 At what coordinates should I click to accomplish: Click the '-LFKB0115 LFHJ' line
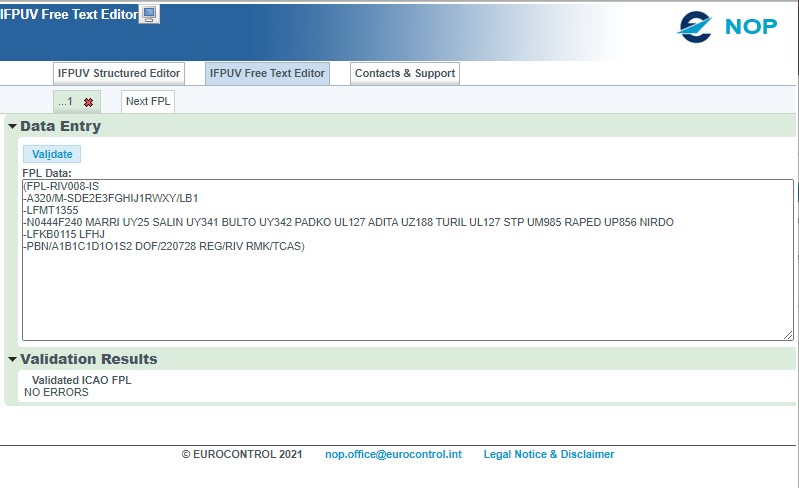tap(64, 234)
